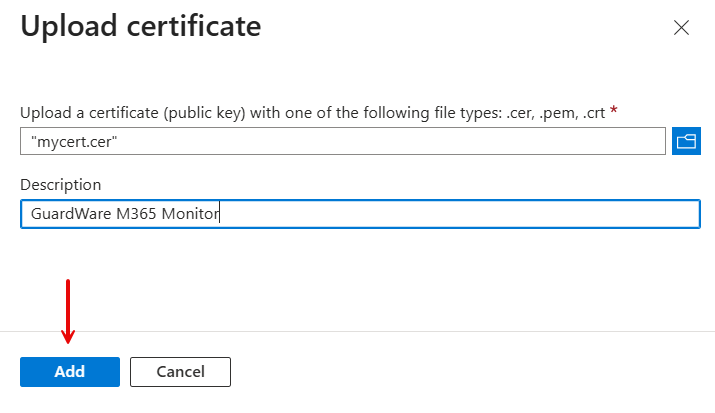
Task: Click the certificate file types instruction label
Action: 312,112
